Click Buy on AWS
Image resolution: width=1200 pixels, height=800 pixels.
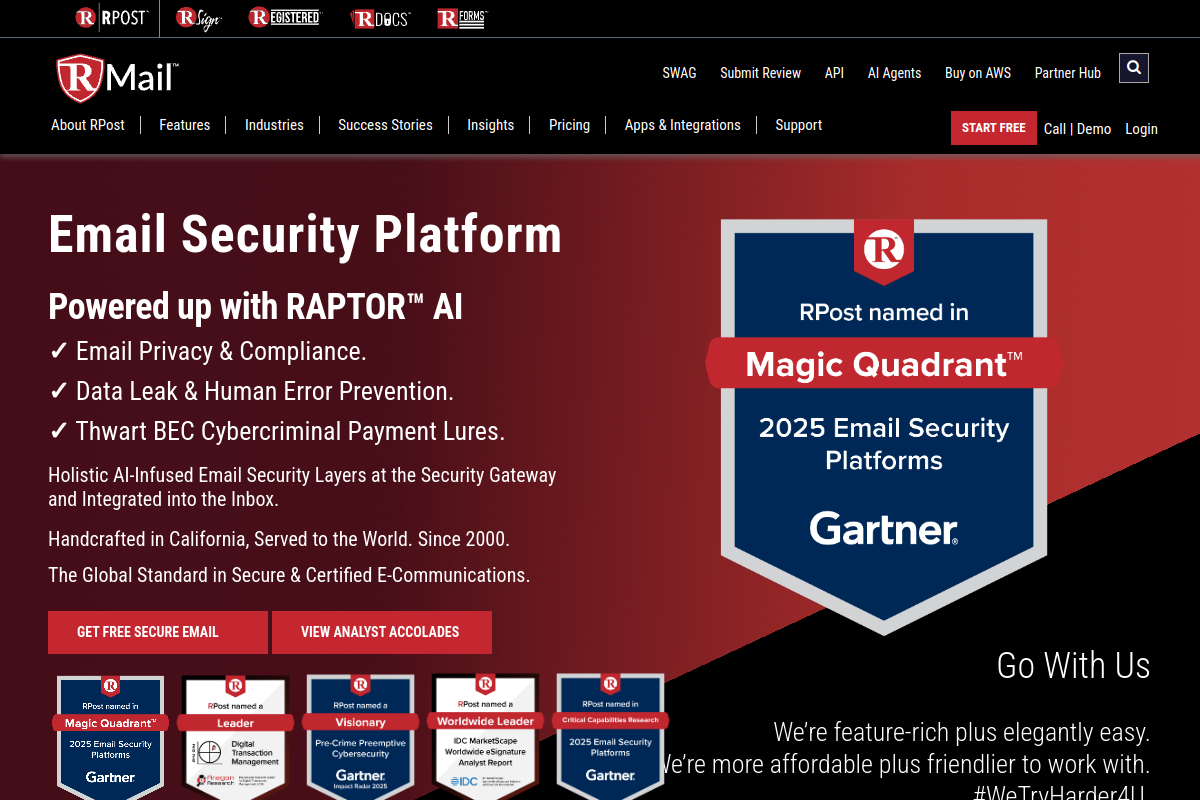tap(978, 73)
